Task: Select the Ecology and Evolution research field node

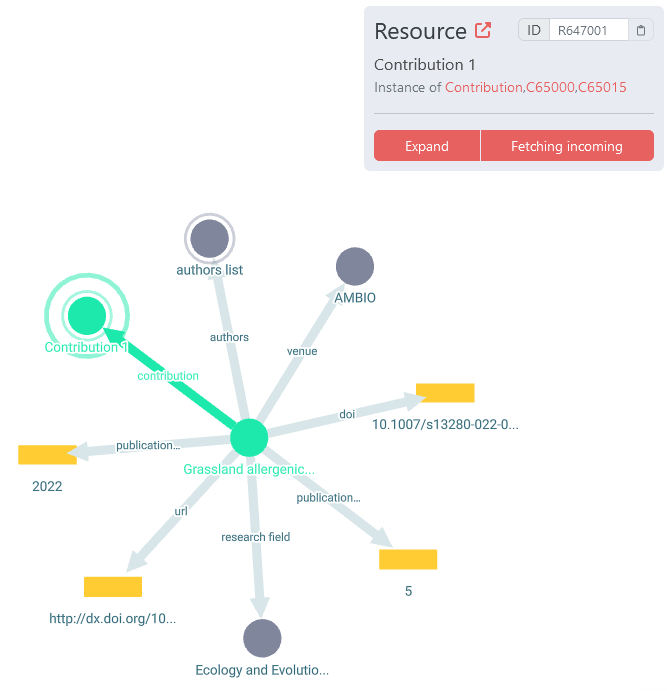Action: pyautogui.click(x=262, y=638)
